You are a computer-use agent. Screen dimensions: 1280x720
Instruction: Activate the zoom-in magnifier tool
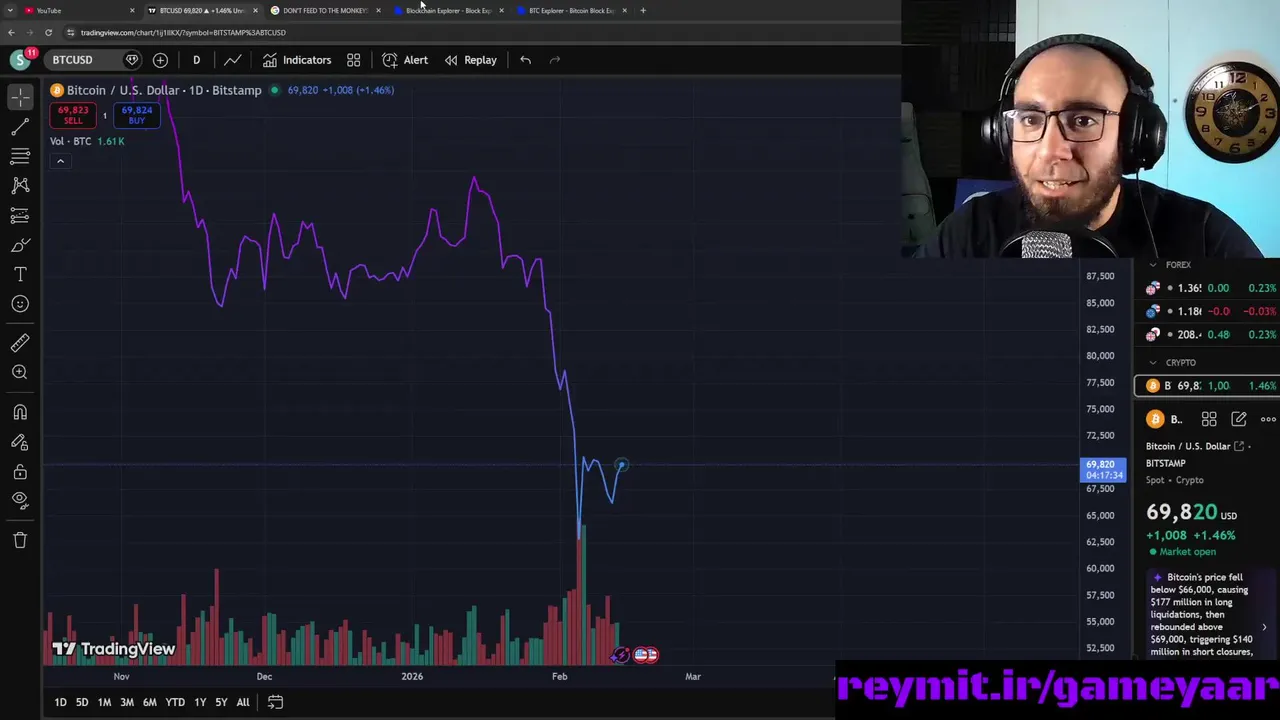[x=20, y=372]
